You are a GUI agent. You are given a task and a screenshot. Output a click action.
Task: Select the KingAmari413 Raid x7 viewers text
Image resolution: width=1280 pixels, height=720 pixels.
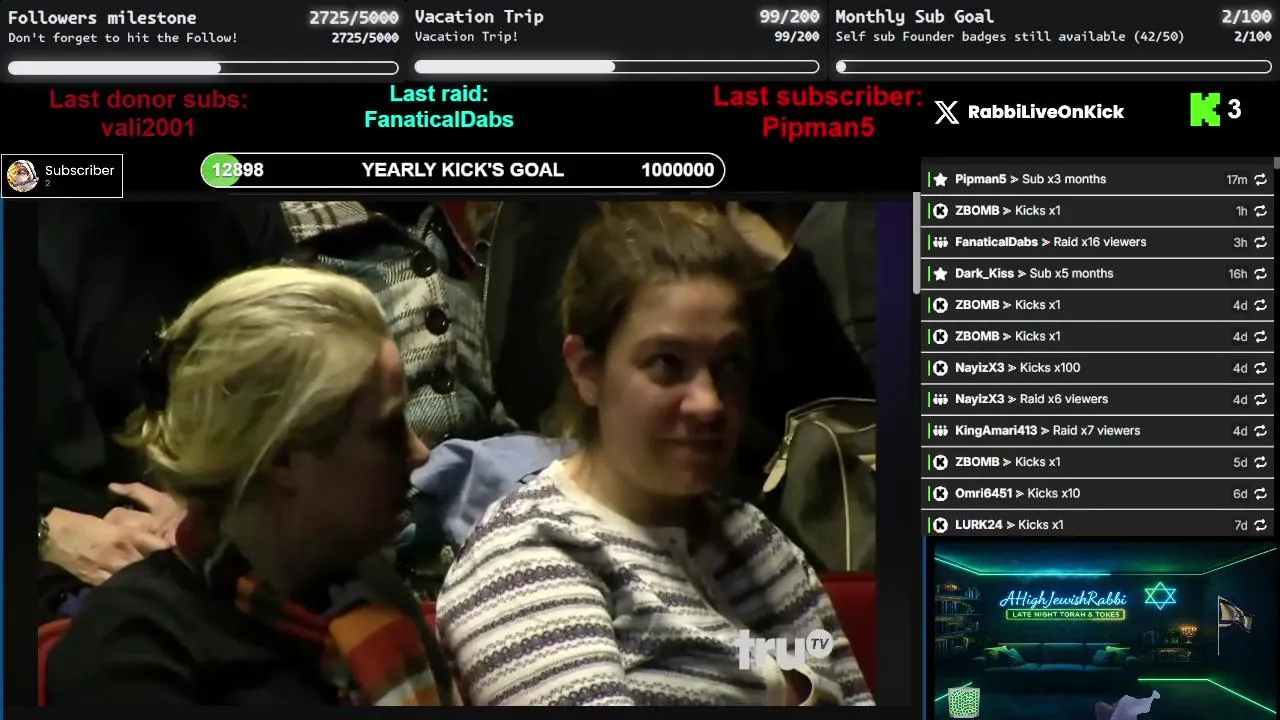click(1048, 431)
